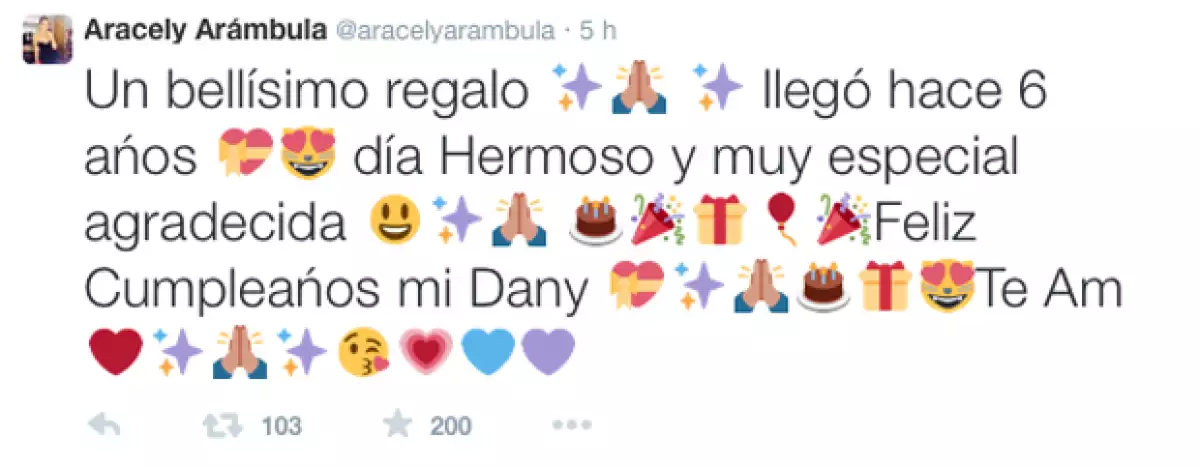This screenshot has height=466, width=1200.
Task: Open the more options ellipsis
Action: [x=572, y=426]
